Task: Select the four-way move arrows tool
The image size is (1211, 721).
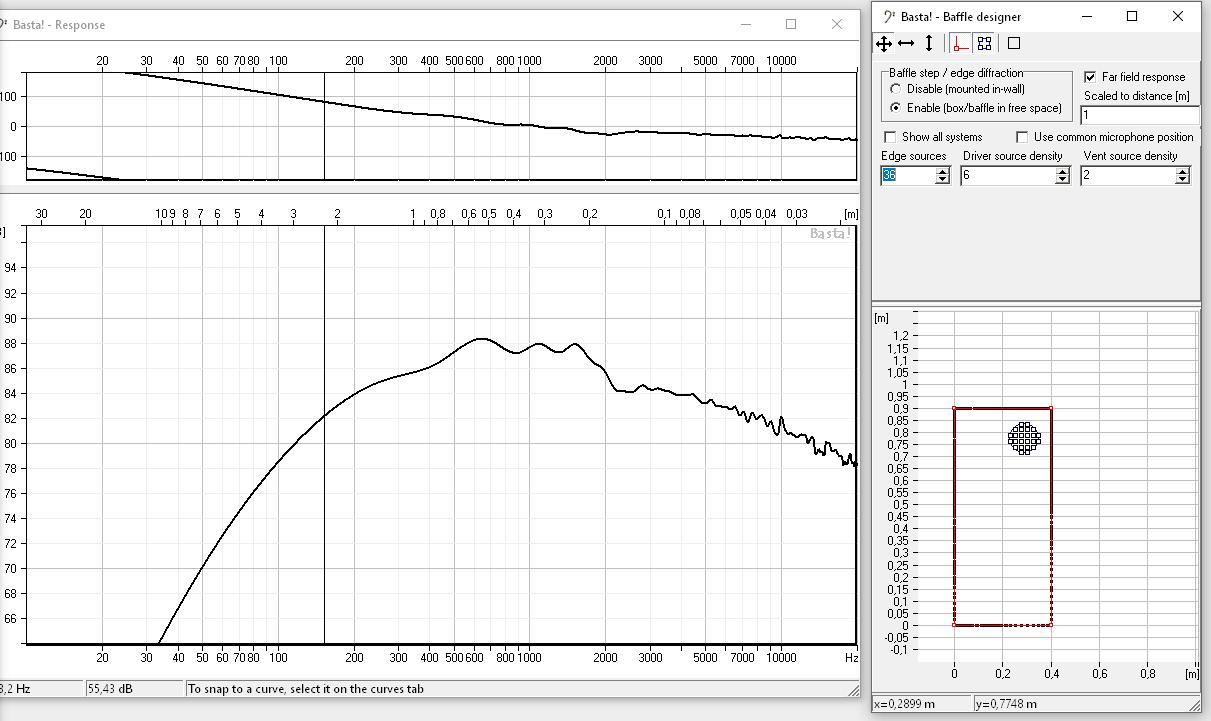Action: tap(884, 43)
